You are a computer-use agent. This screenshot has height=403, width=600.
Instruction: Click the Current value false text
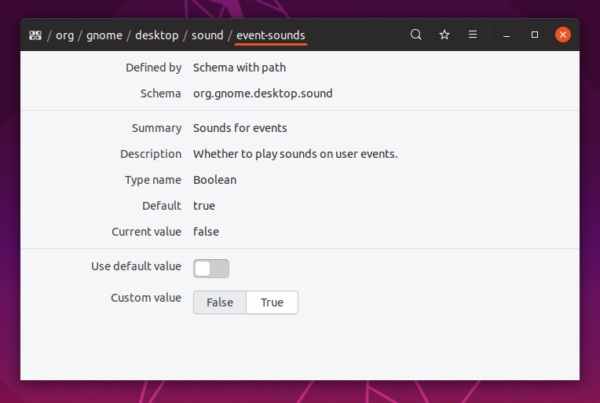(206, 232)
